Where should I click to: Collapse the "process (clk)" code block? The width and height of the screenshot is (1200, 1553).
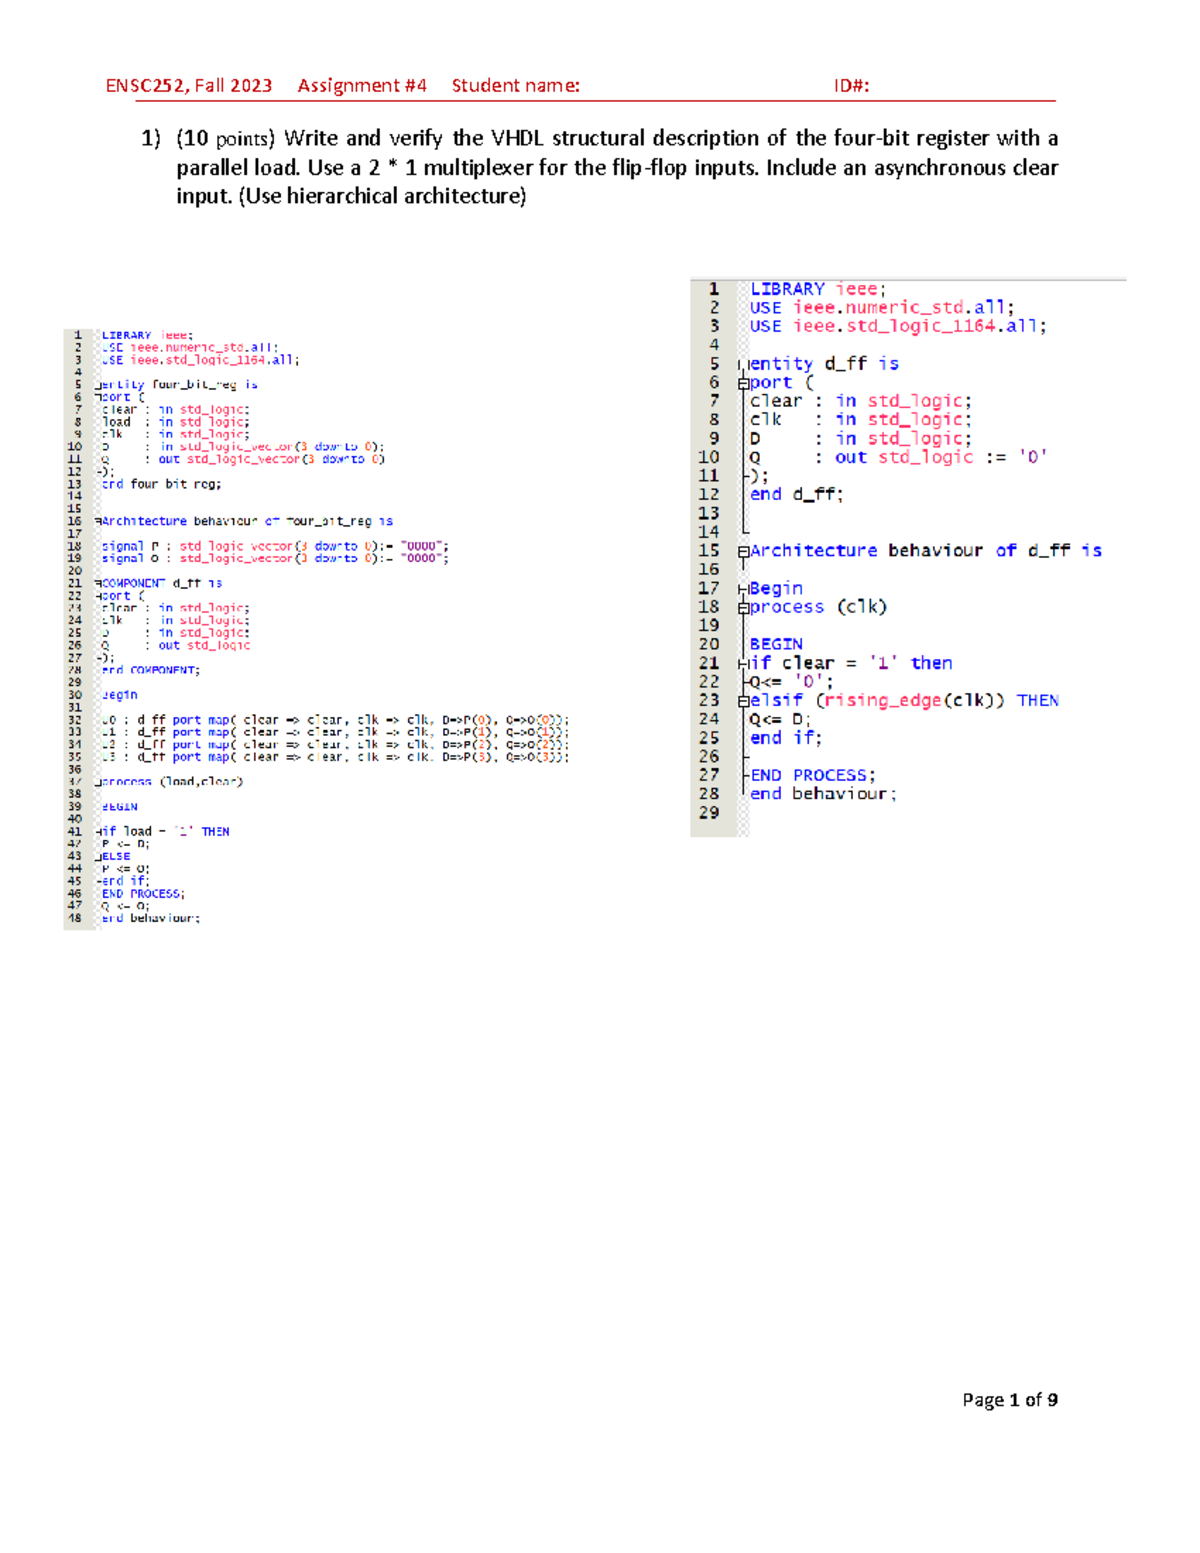pos(743,608)
